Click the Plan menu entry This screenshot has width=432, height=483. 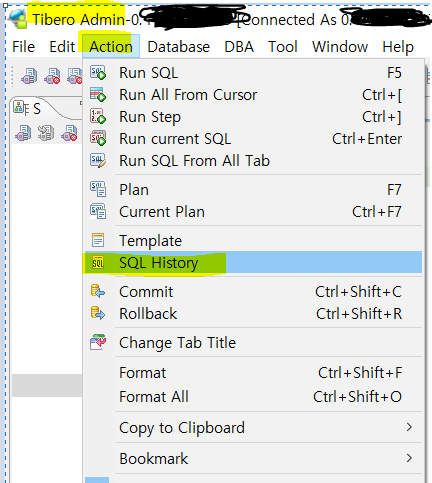pyautogui.click(x=253, y=190)
